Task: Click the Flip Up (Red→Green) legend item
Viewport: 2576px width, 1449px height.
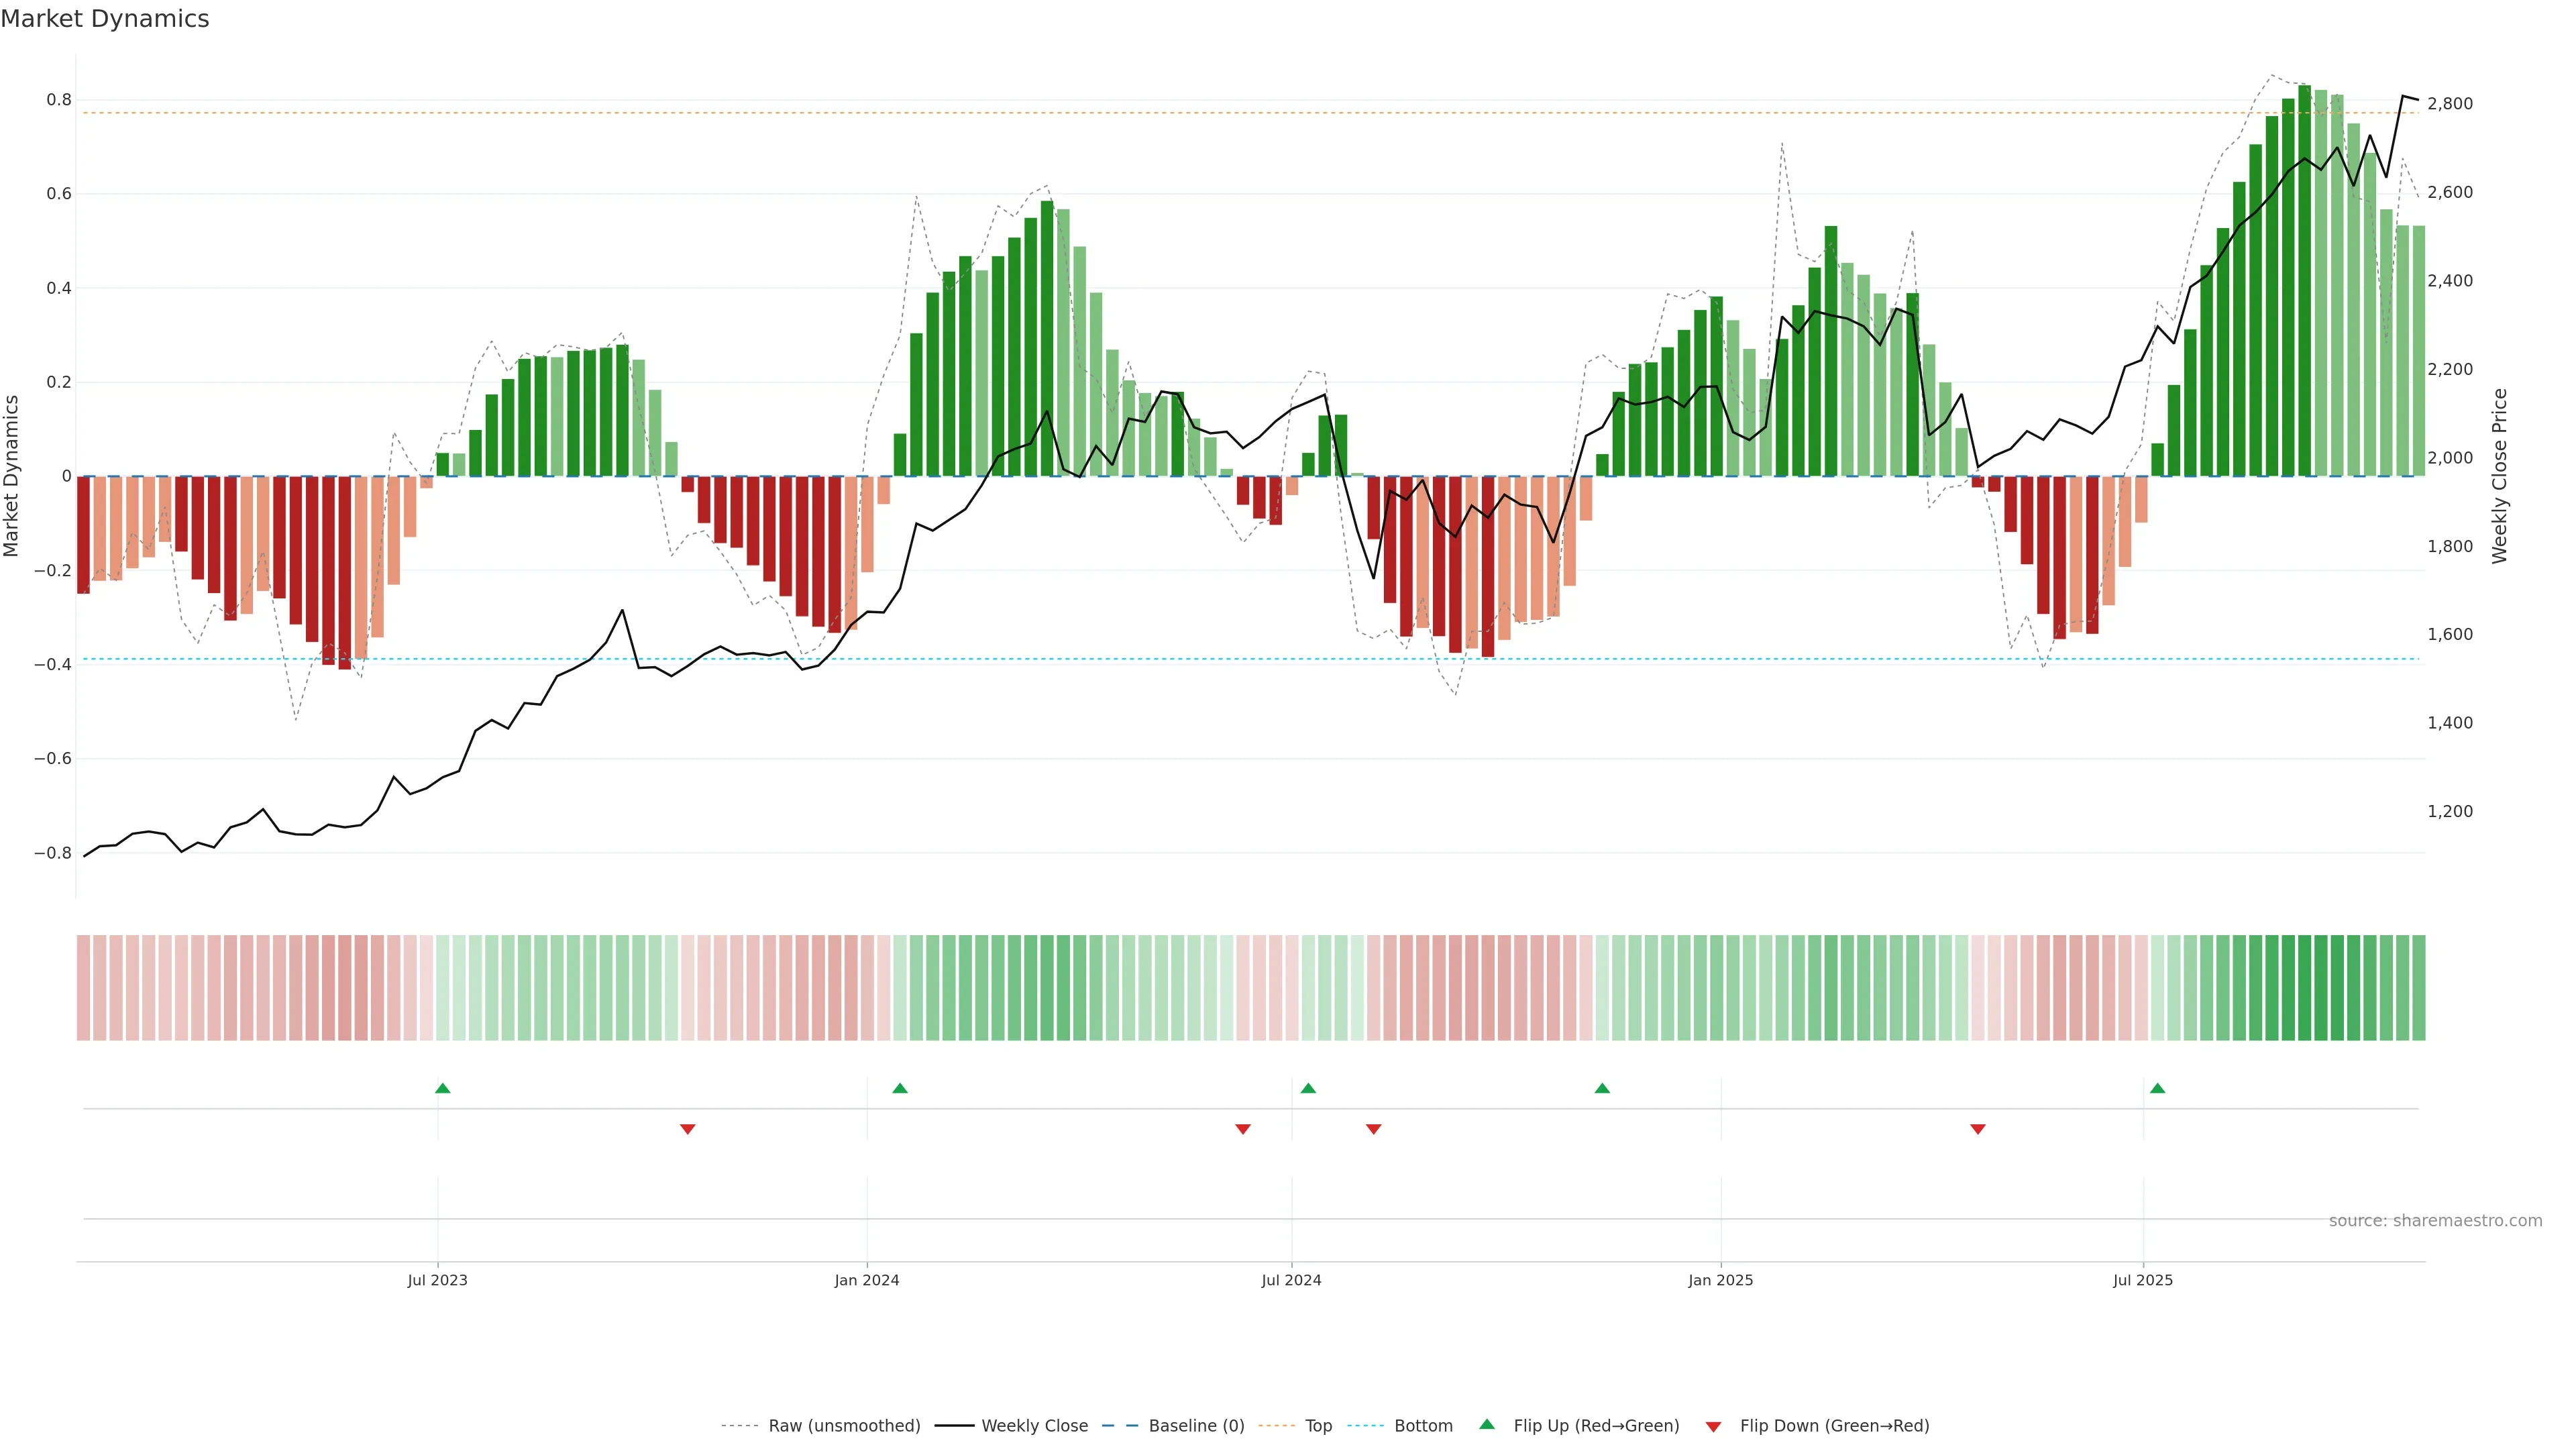Action: (1596, 1426)
